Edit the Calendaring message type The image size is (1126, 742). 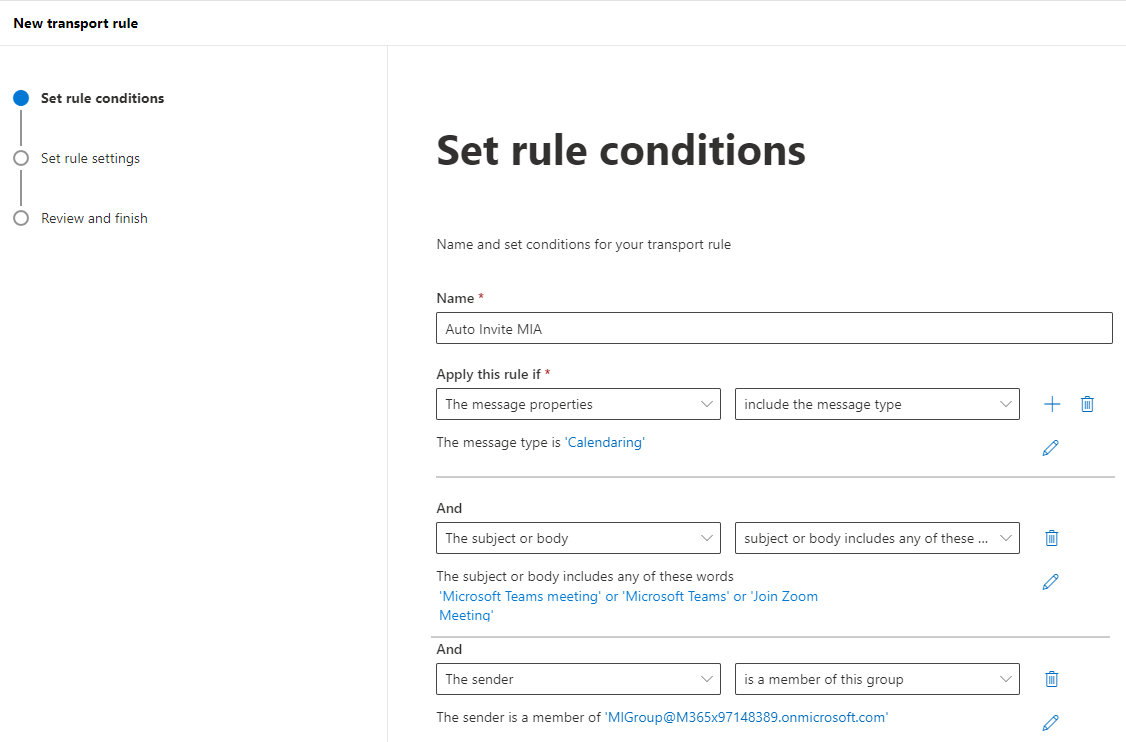1050,448
